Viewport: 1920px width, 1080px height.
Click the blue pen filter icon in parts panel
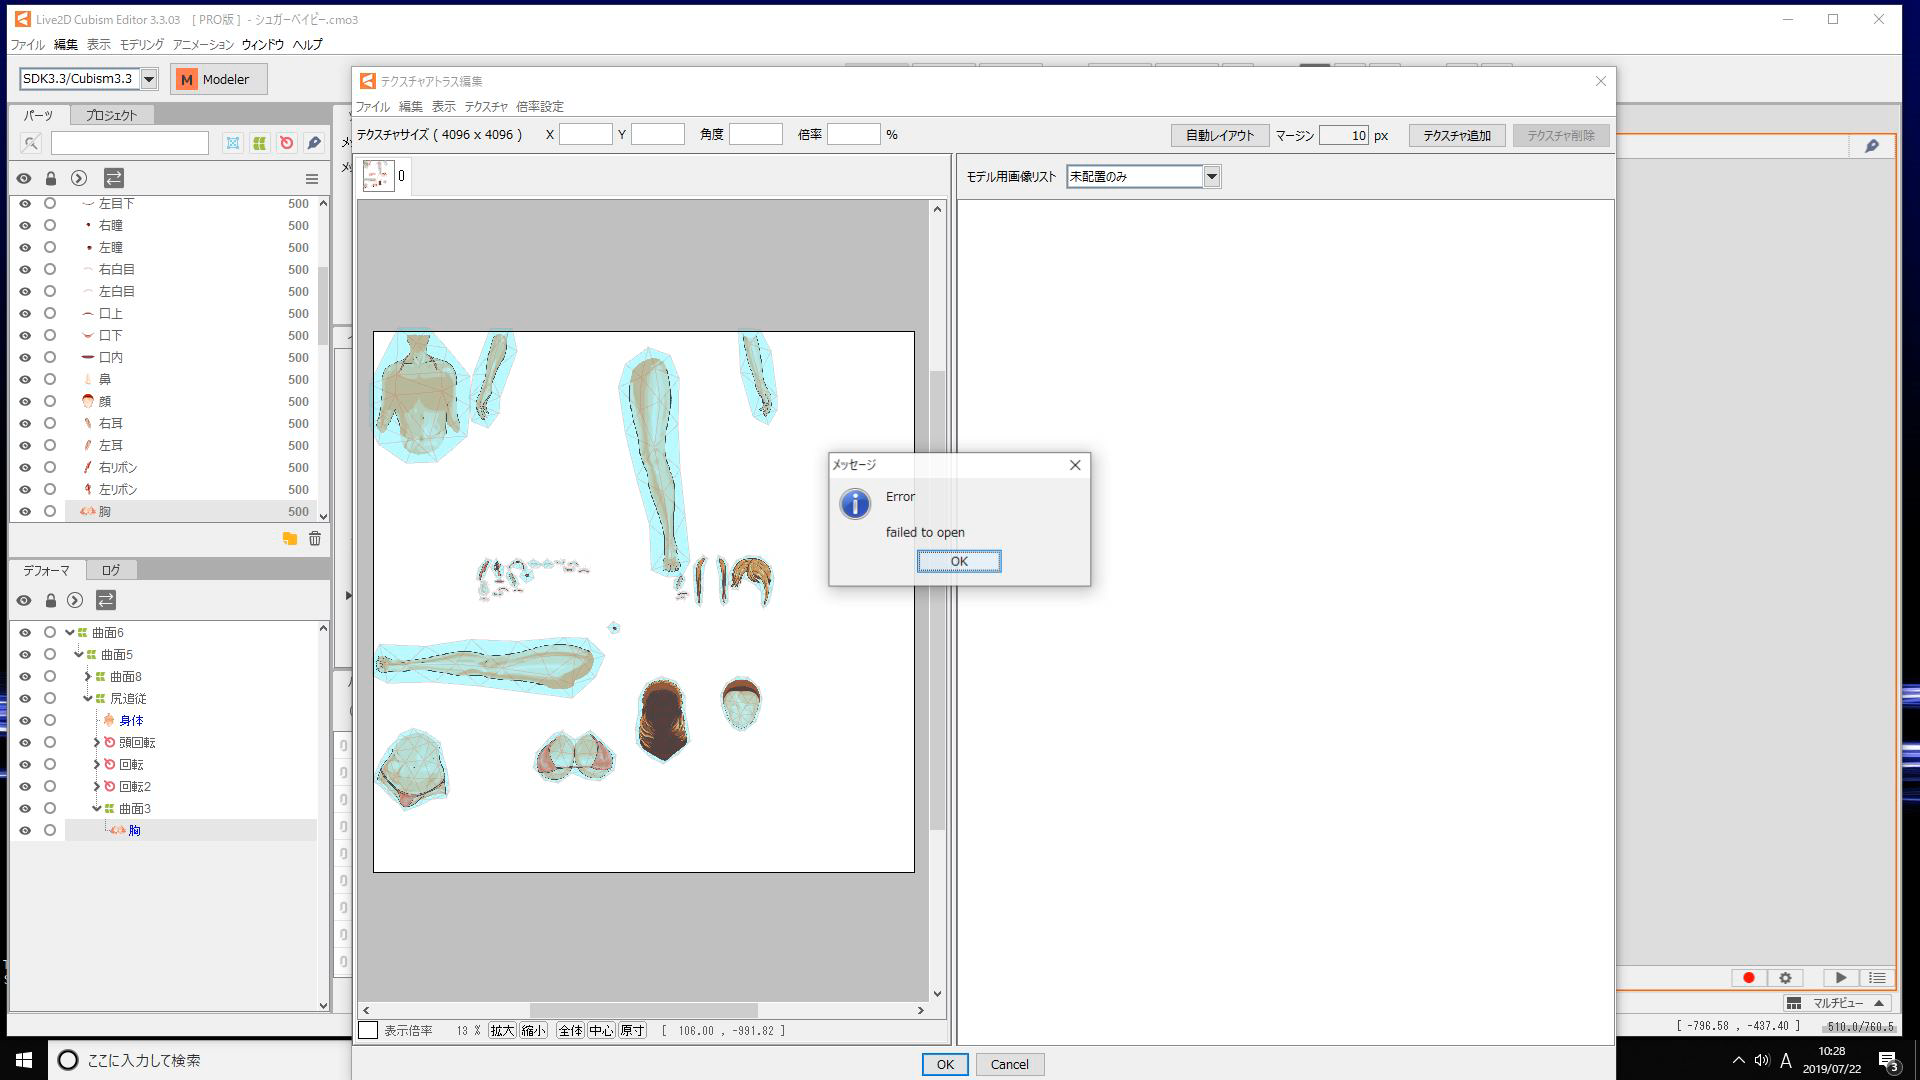click(x=314, y=143)
